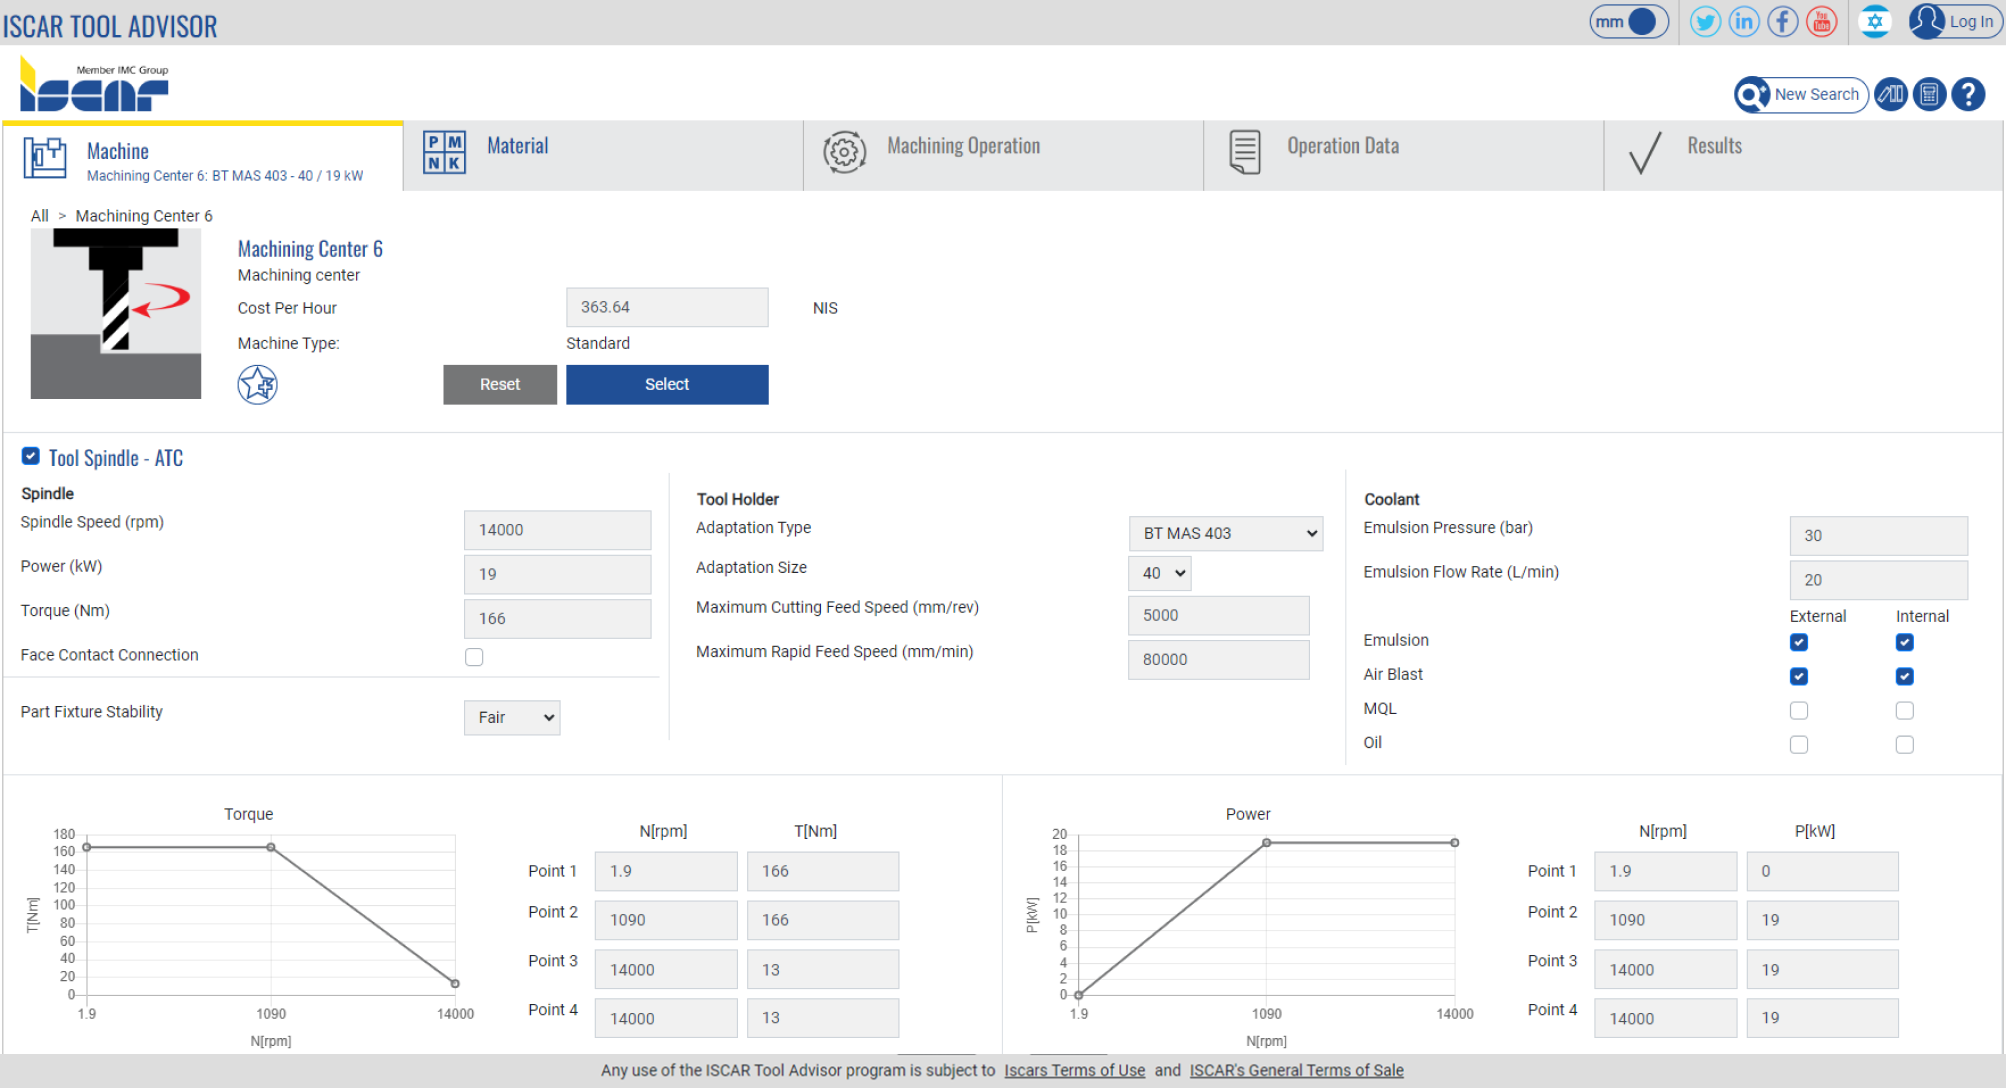Image resolution: width=2006 pixels, height=1088 pixels.
Task: Open ISCAR's Facebook page
Action: coord(1783,22)
